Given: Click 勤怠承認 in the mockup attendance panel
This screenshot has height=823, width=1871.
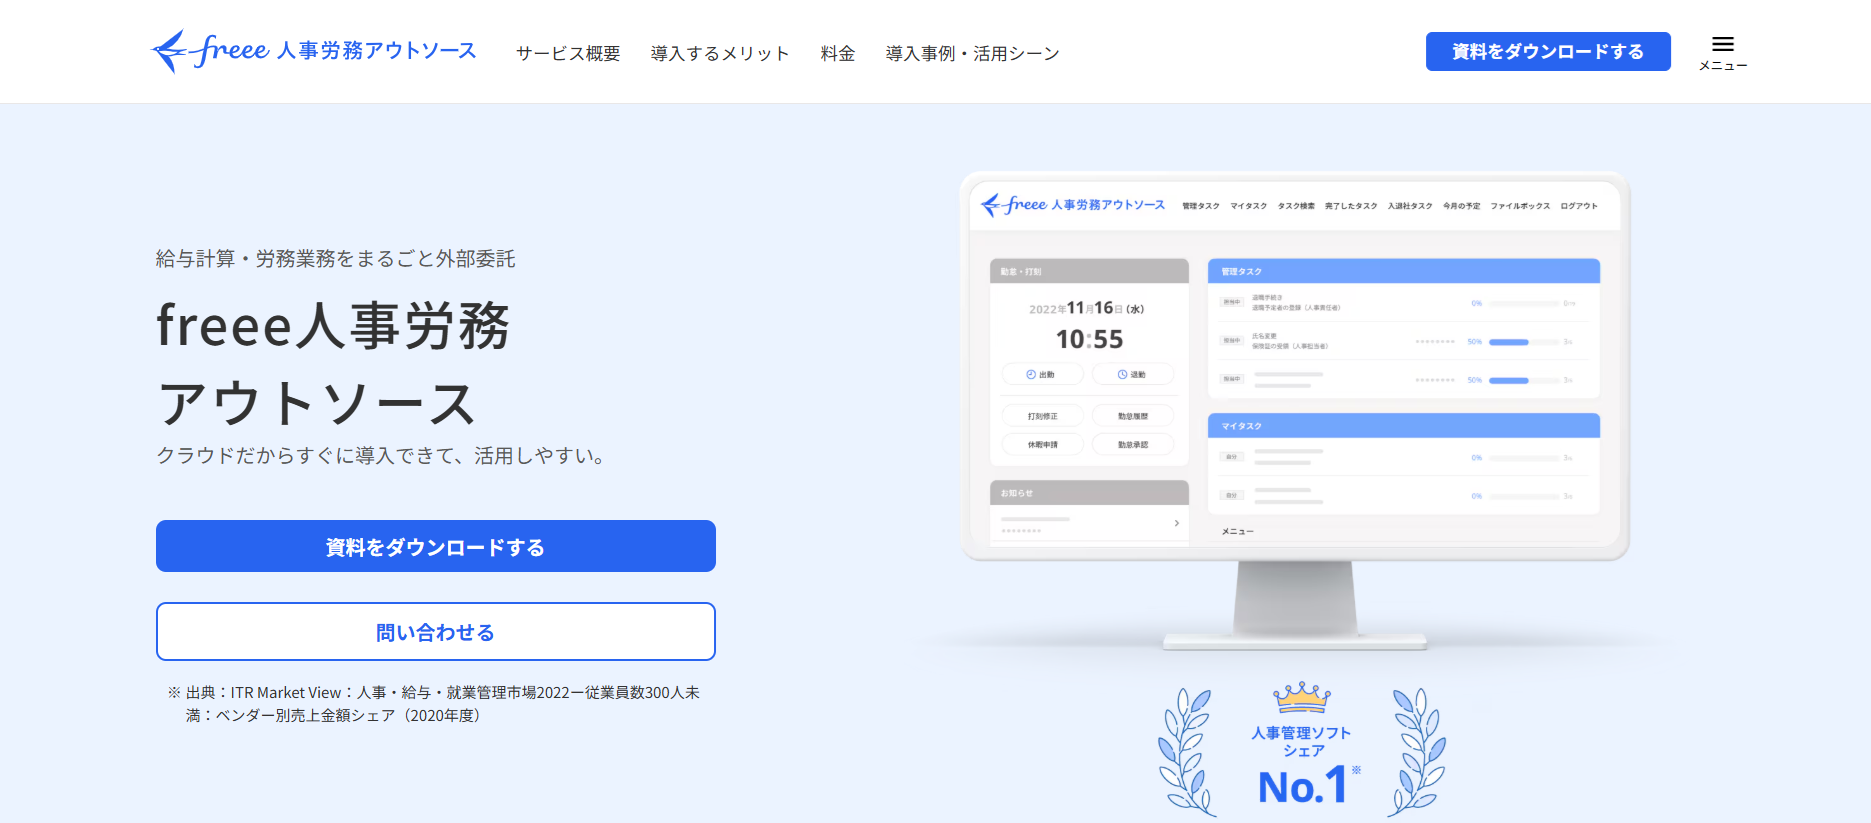Looking at the screenshot, I should tap(1132, 444).
